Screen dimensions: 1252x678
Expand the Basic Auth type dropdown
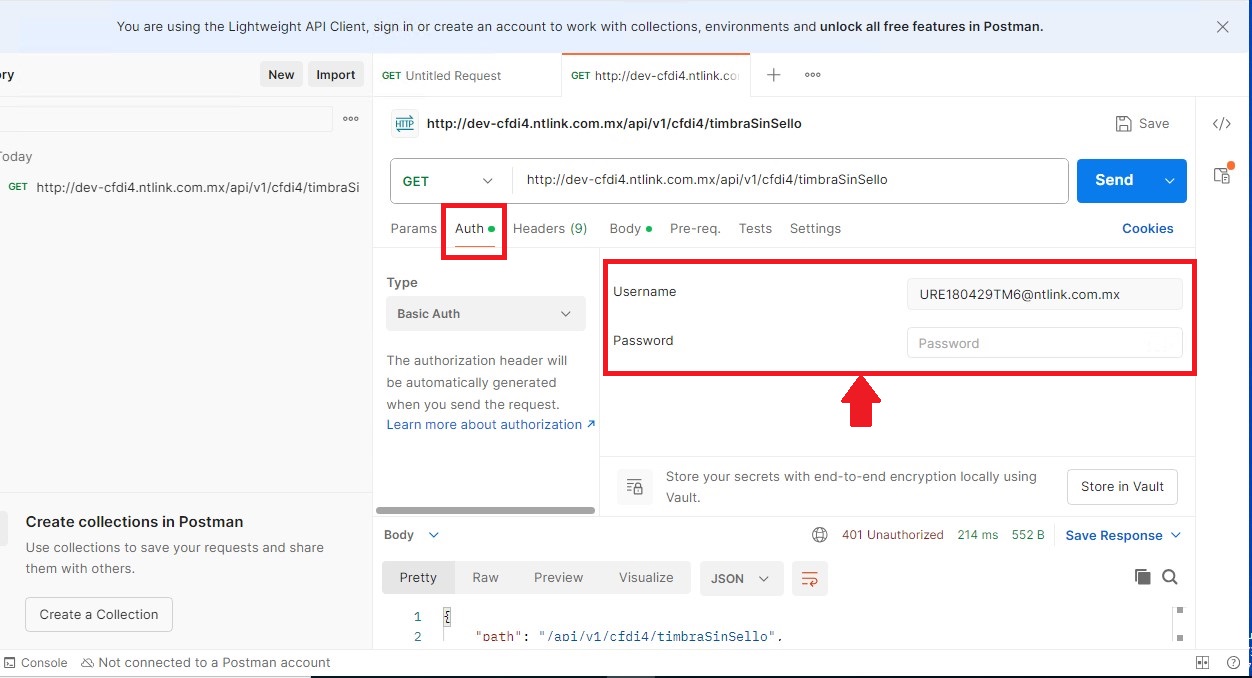(485, 314)
